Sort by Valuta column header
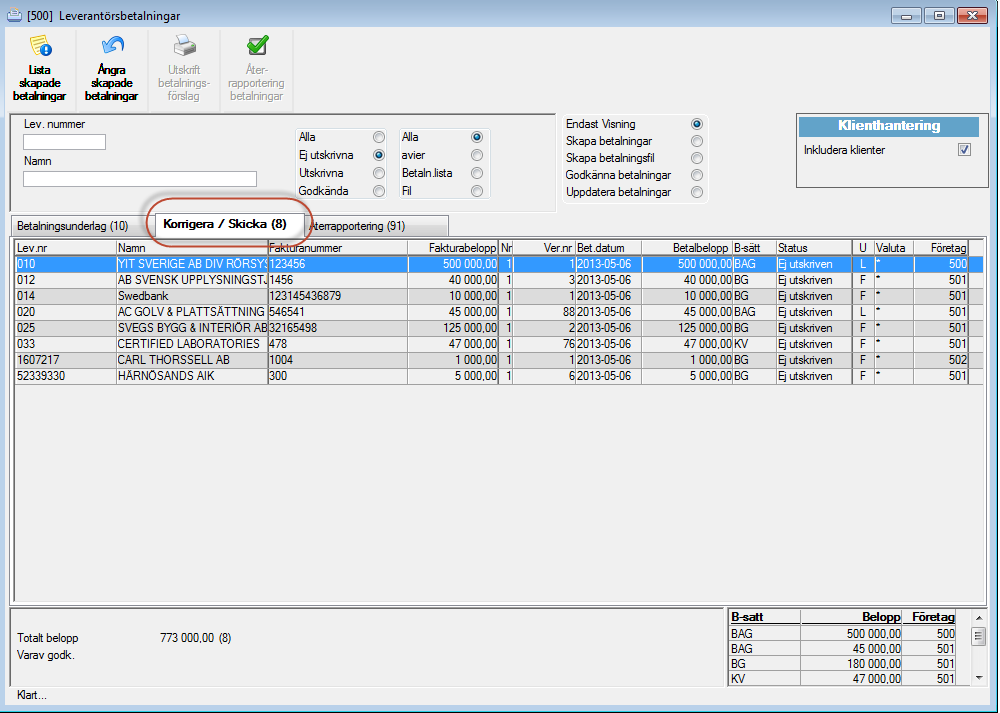 click(x=893, y=247)
